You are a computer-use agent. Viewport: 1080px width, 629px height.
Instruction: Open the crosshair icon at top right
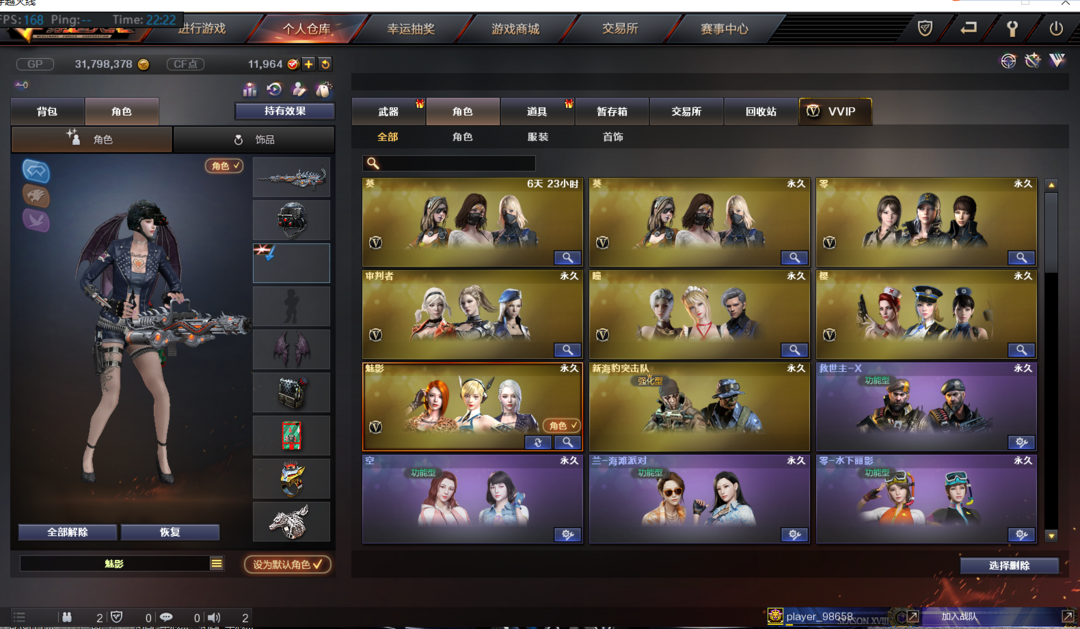pos(1008,61)
